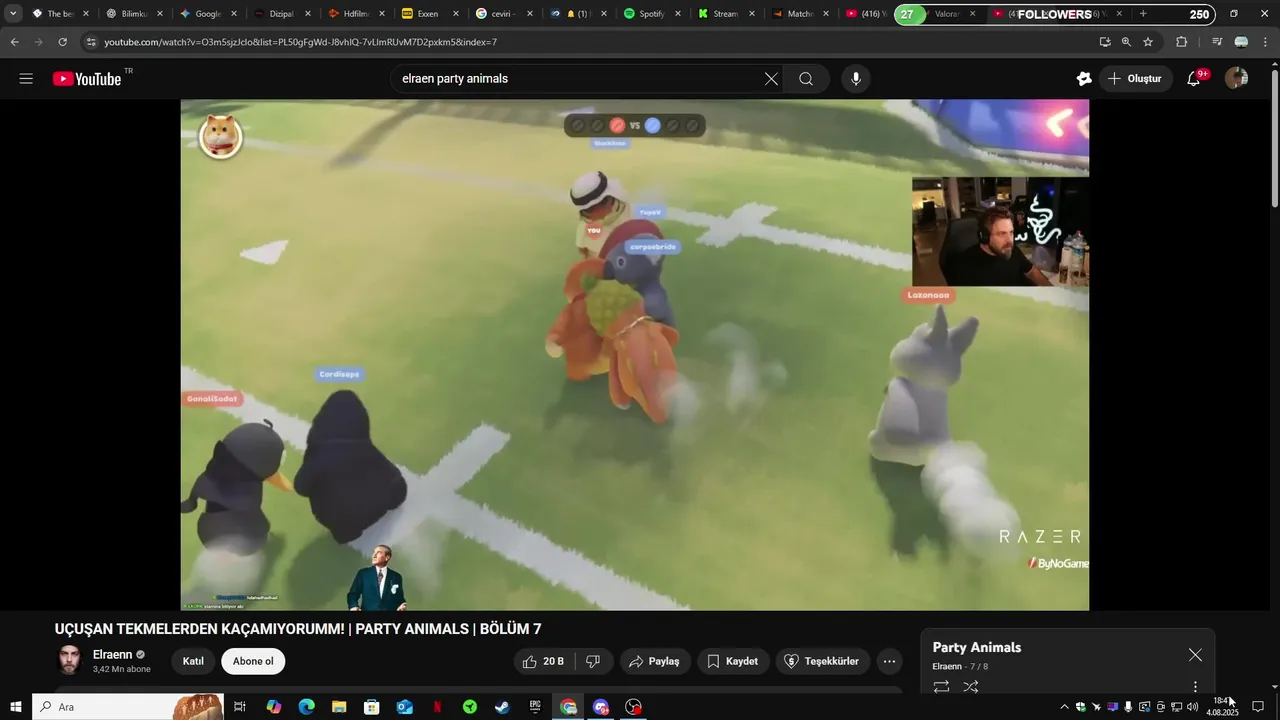
Task: Open volume control in system tray
Action: click(1192, 707)
